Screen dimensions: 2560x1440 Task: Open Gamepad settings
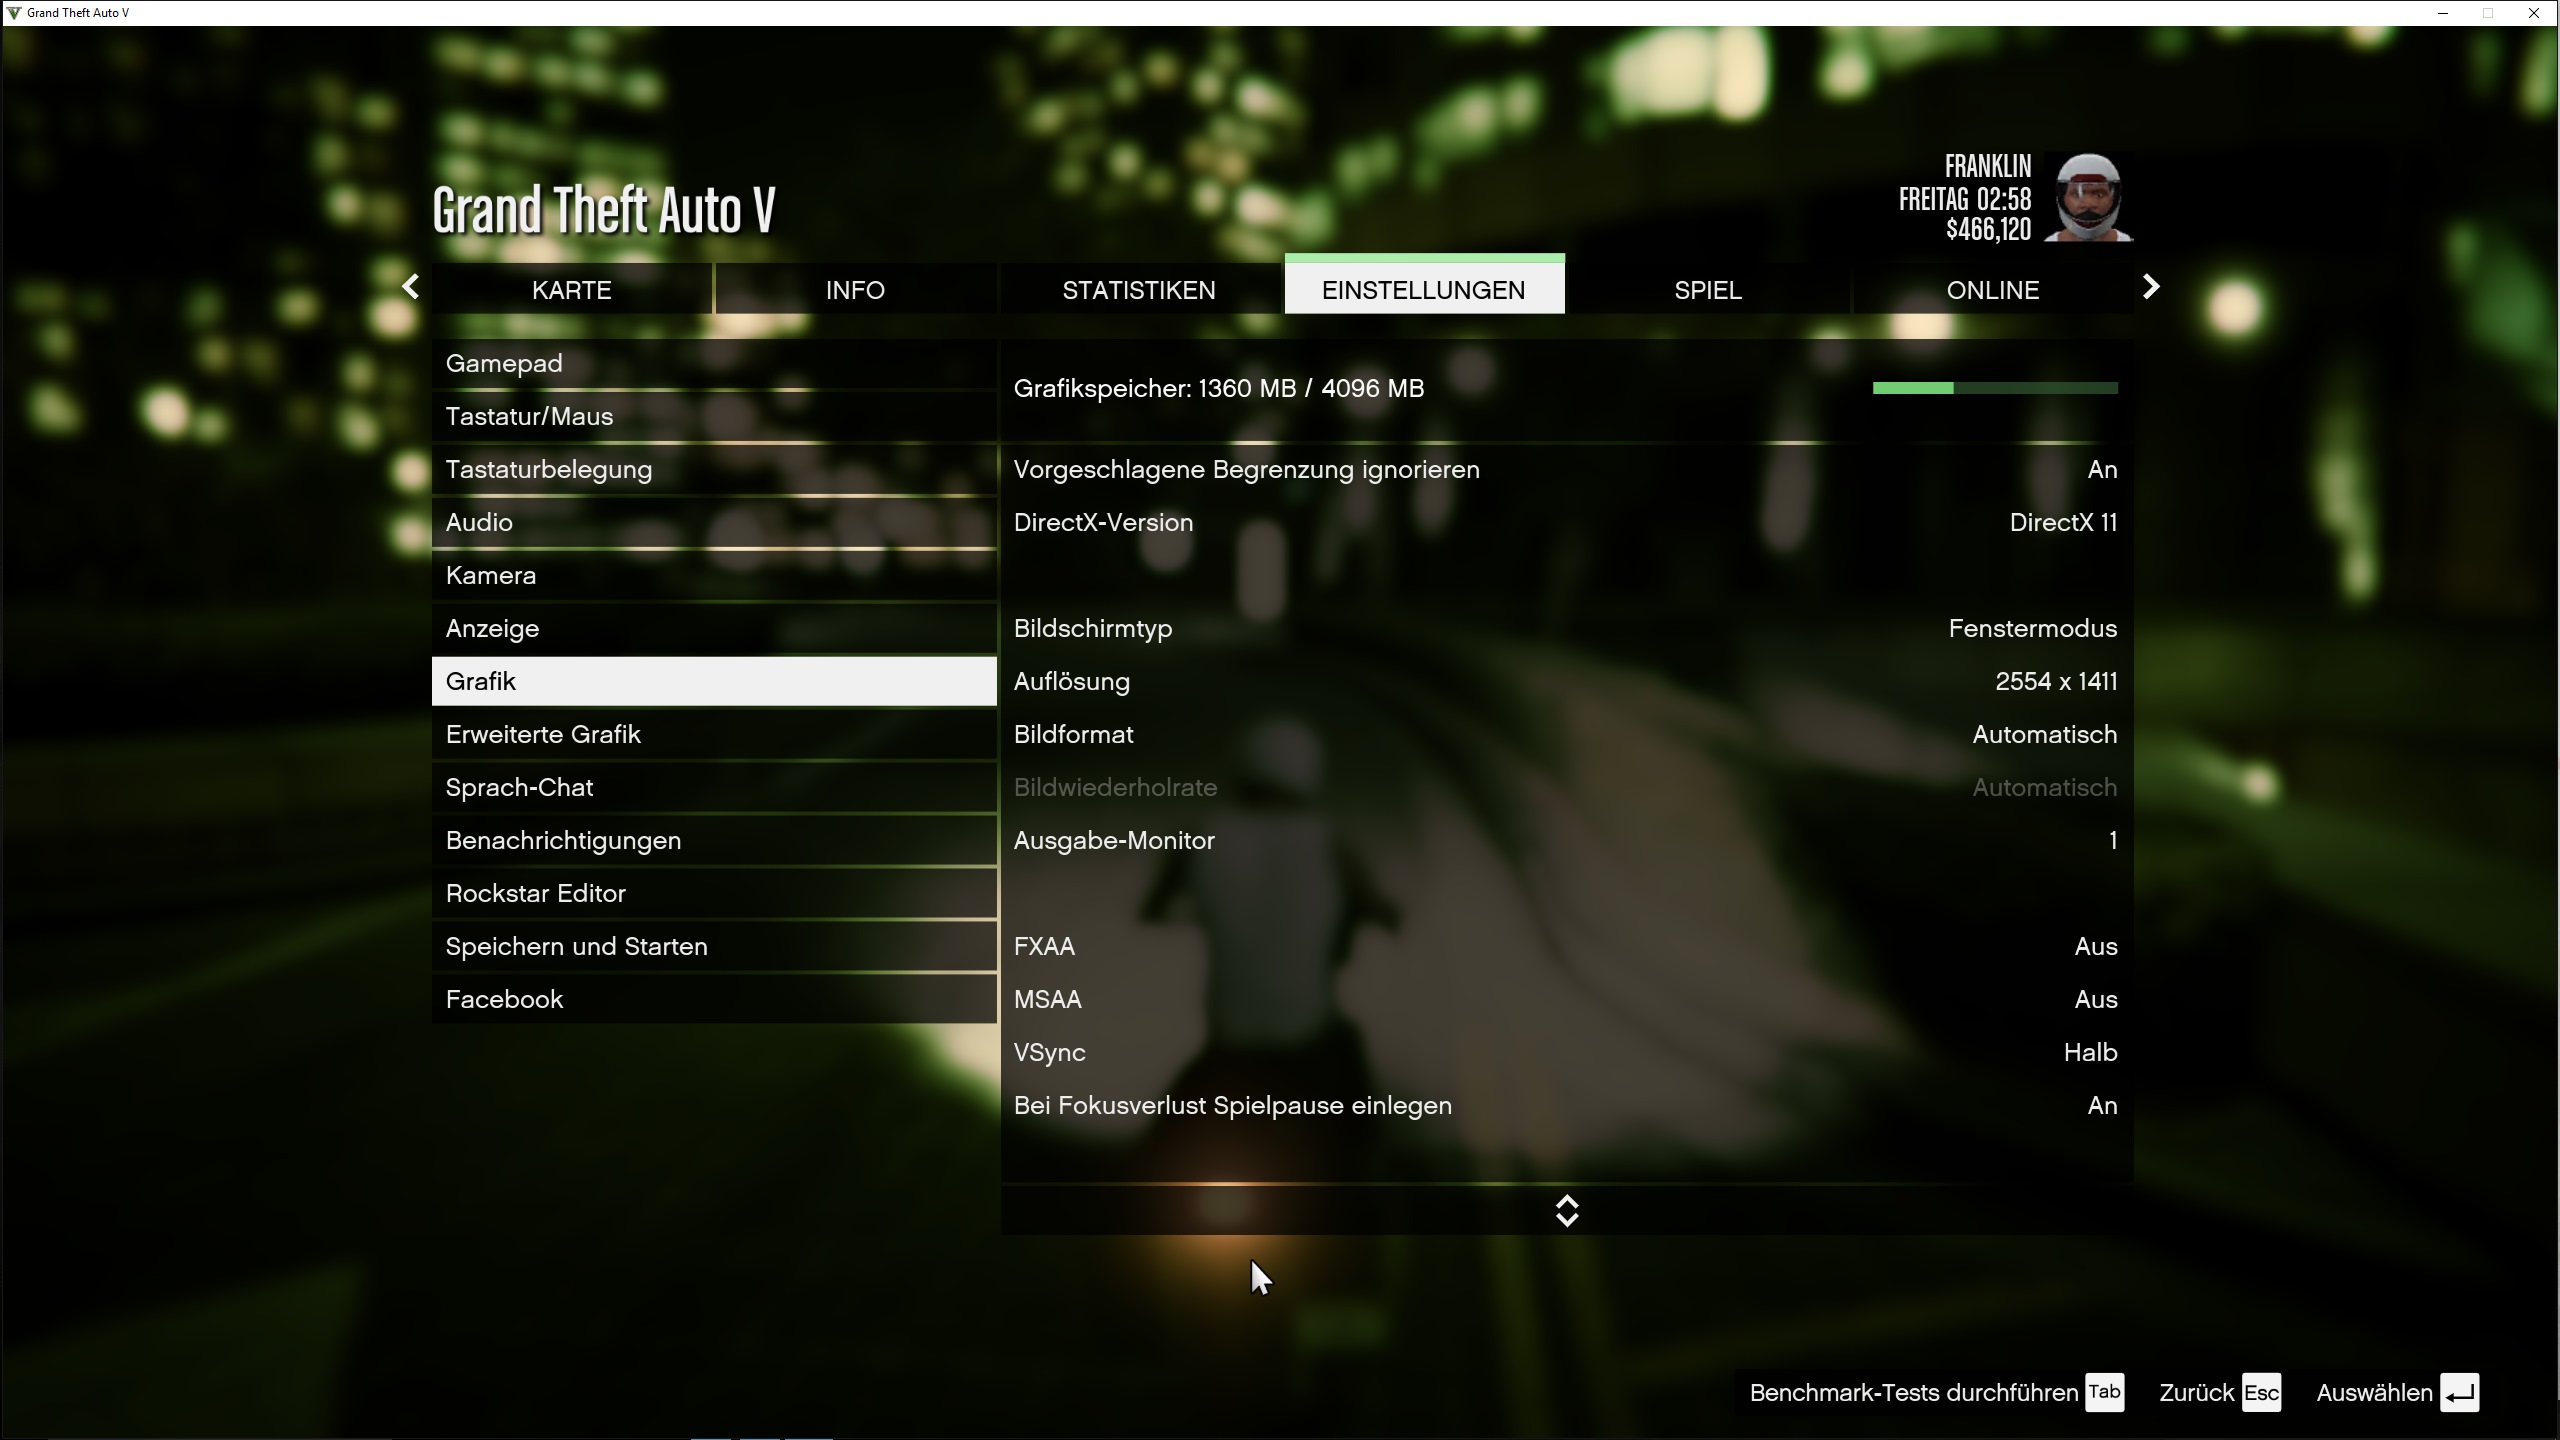point(714,363)
